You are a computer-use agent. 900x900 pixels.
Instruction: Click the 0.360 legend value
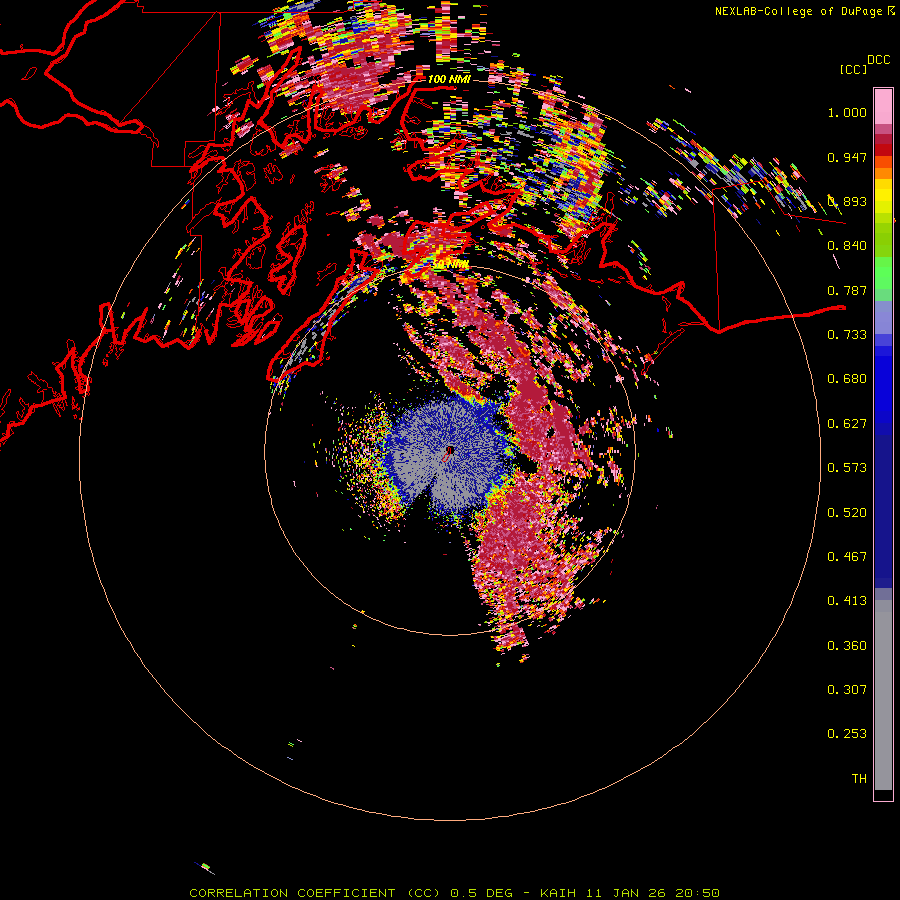[x=847, y=646]
